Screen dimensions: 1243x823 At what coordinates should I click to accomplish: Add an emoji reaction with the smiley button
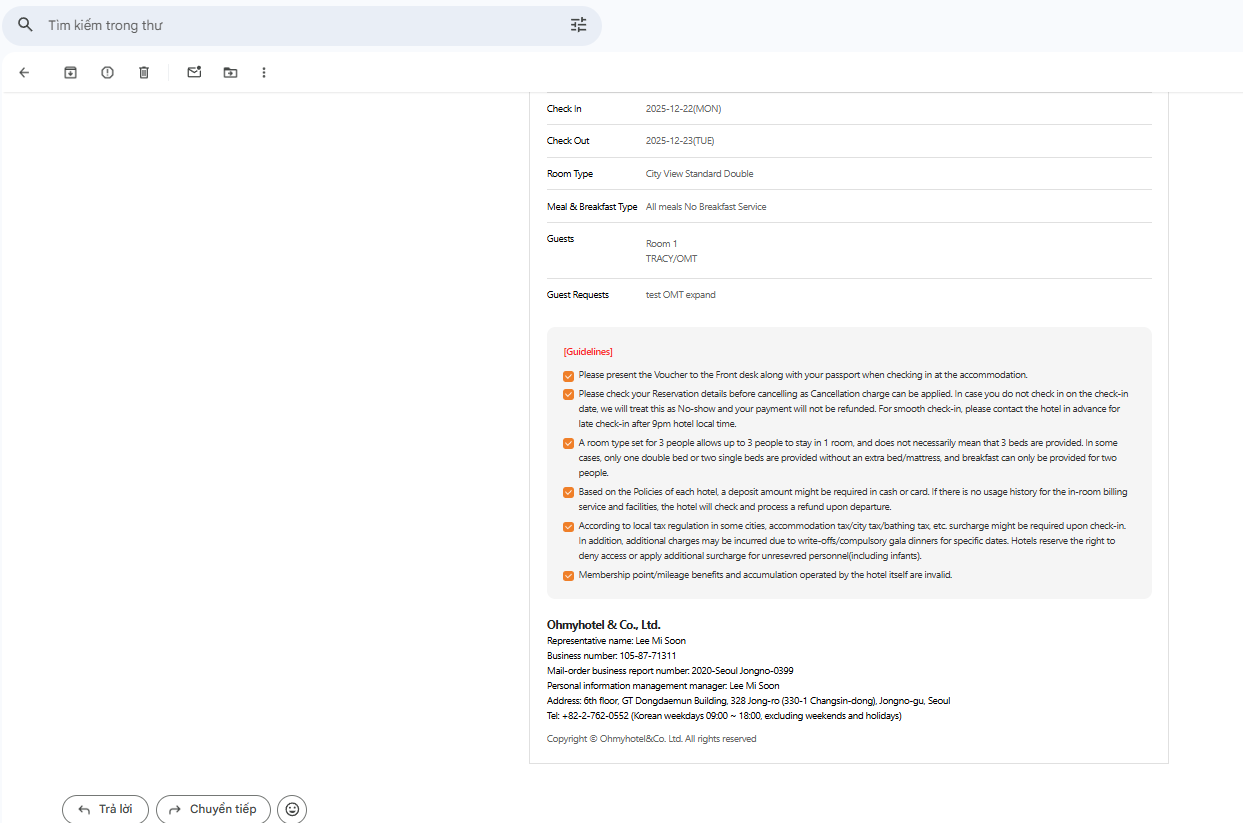click(292, 809)
